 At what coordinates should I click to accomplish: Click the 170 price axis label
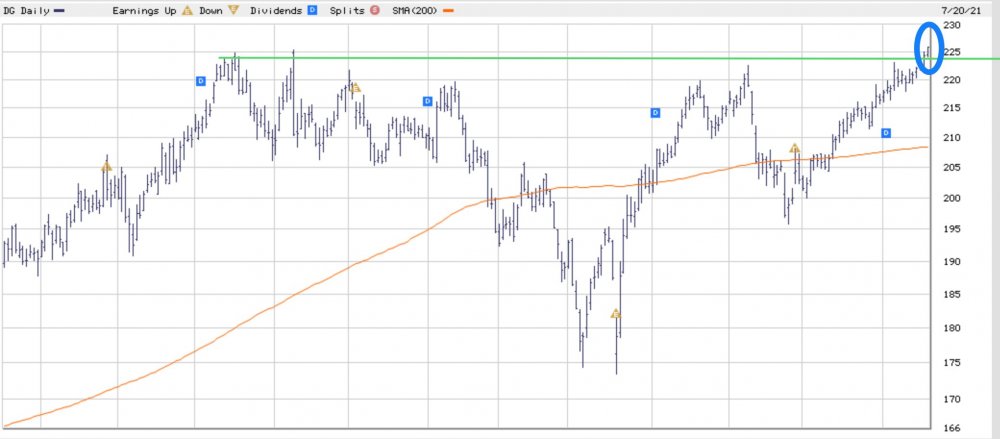(951, 399)
